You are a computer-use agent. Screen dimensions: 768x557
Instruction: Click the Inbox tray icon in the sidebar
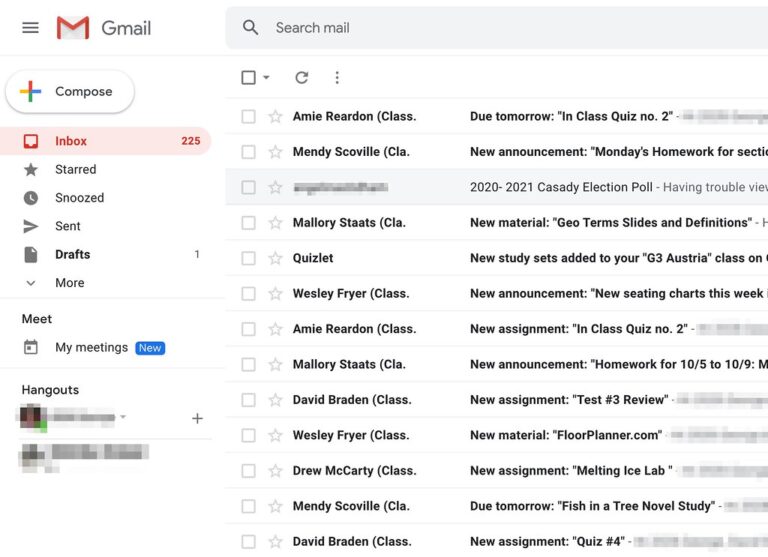tap(31, 141)
